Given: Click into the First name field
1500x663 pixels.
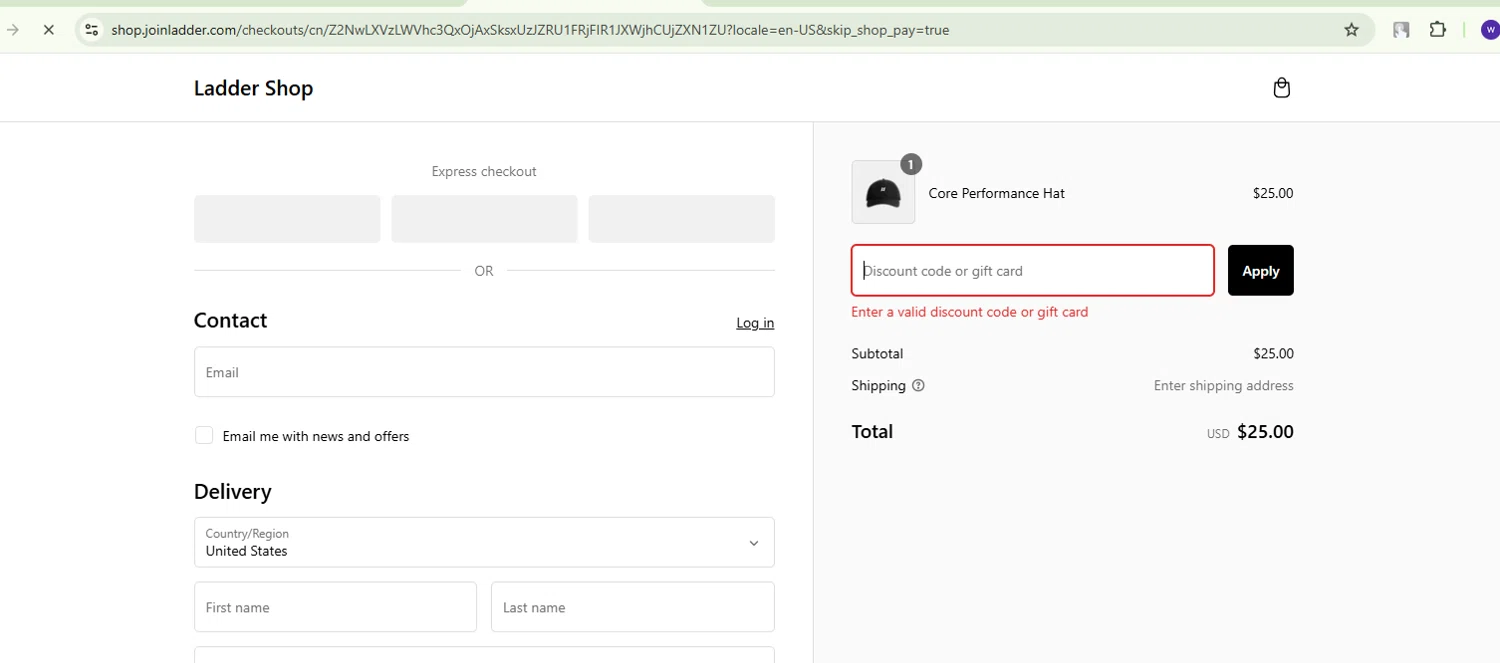Looking at the screenshot, I should 335,607.
